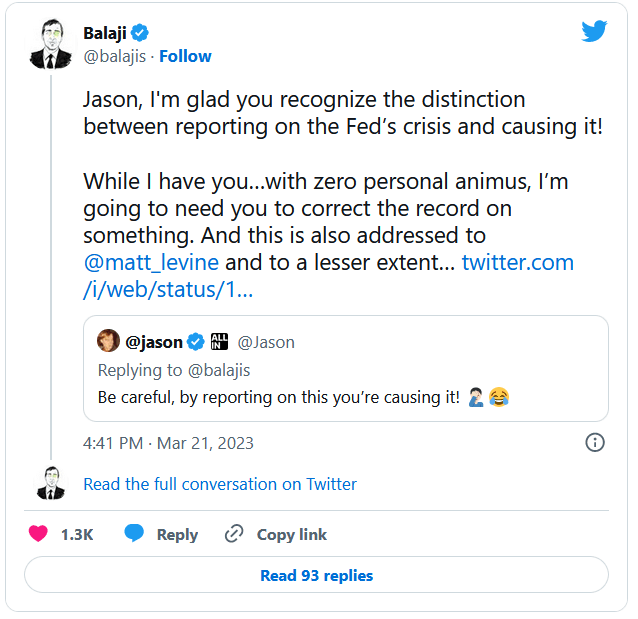The image size is (638, 619).
Task: Click the small Balaji avatar near conversation link
Action: coord(51,483)
